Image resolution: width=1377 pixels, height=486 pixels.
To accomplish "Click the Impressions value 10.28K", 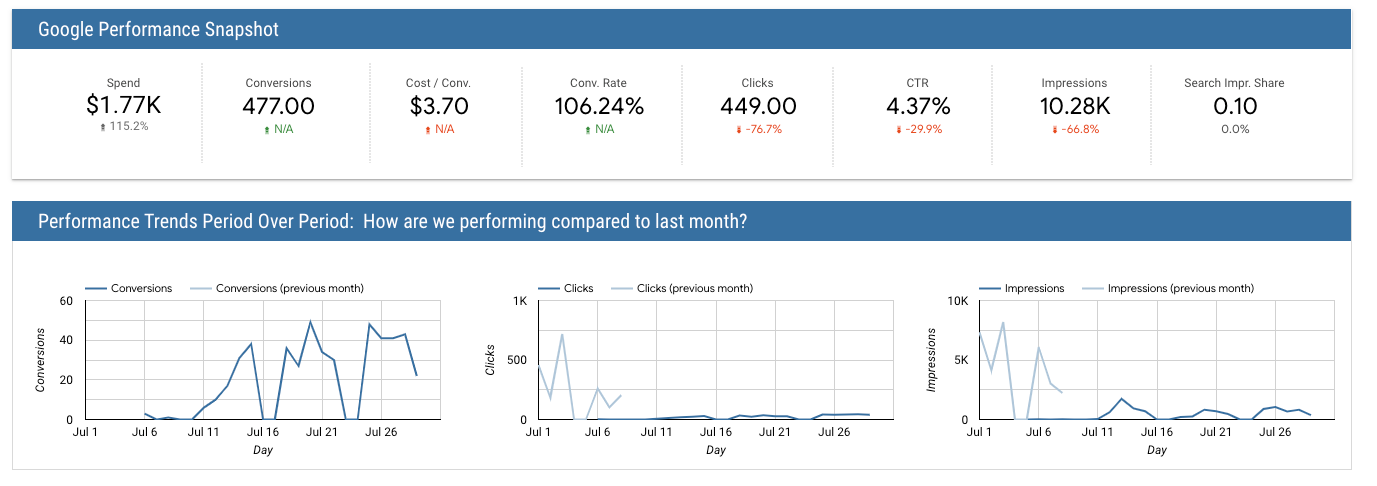I will (1075, 105).
